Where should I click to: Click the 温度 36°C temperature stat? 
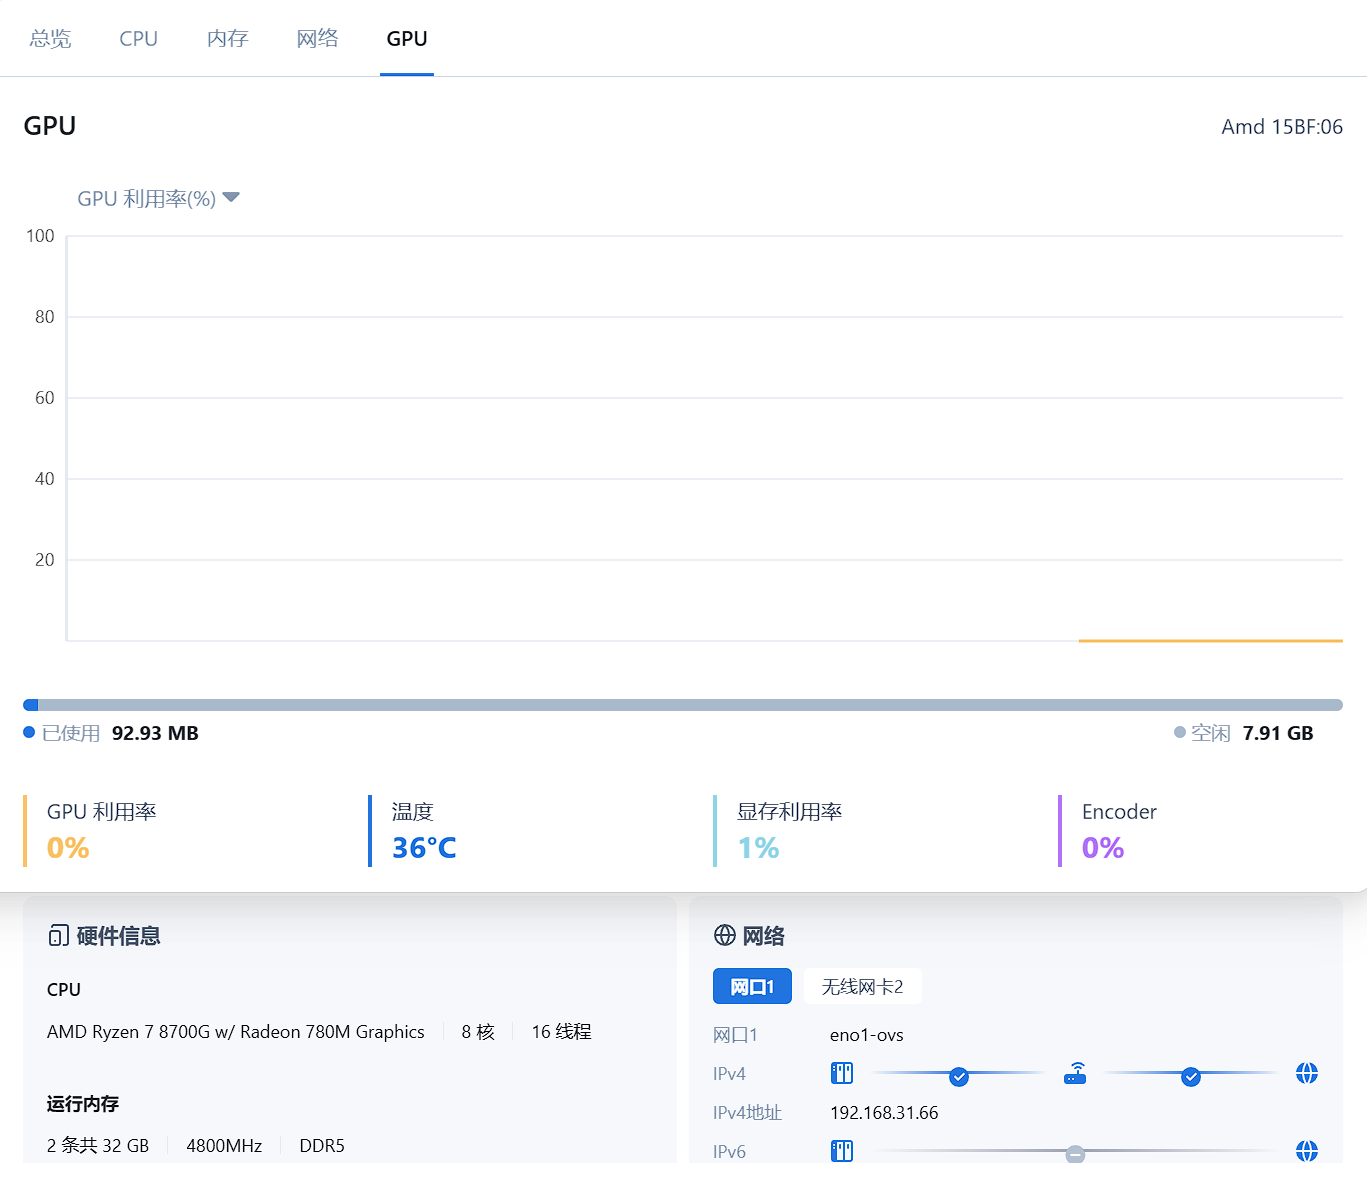click(424, 831)
